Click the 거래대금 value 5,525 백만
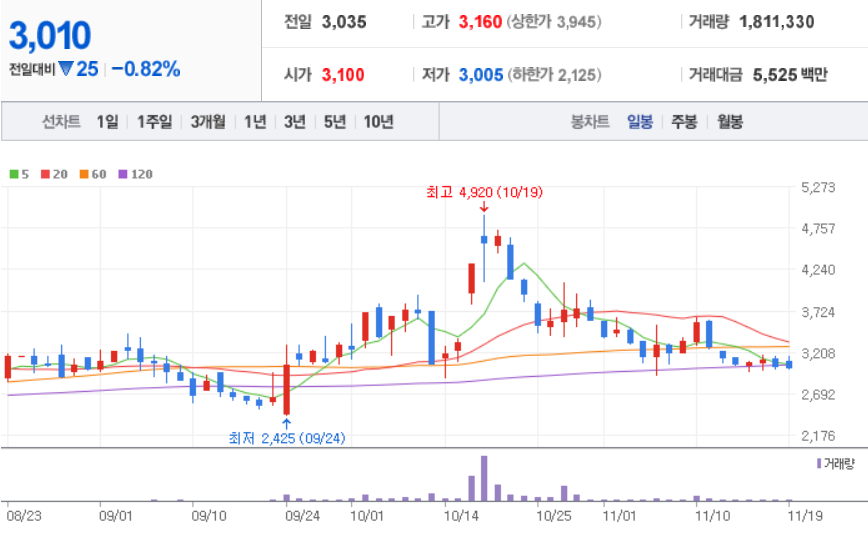This screenshot has height=546, width=868. point(790,75)
